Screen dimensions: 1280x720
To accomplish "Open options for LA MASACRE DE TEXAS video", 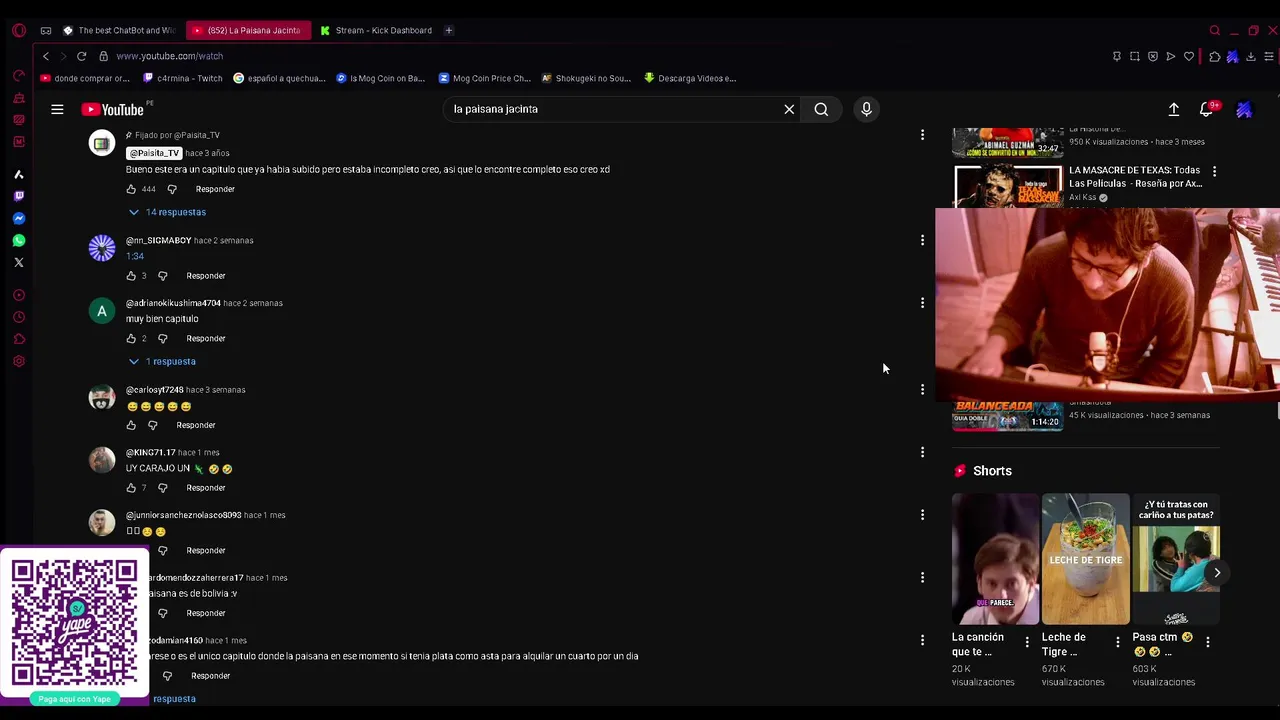I will [x=1214, y=172].
